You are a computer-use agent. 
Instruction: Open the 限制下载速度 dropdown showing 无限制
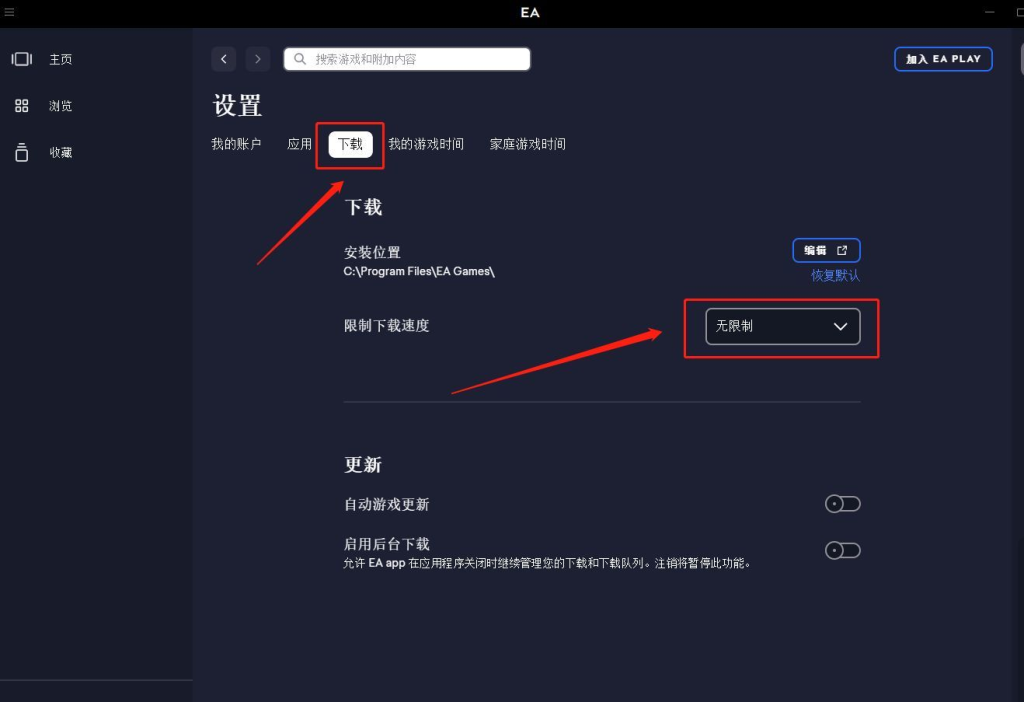(783, 327)
